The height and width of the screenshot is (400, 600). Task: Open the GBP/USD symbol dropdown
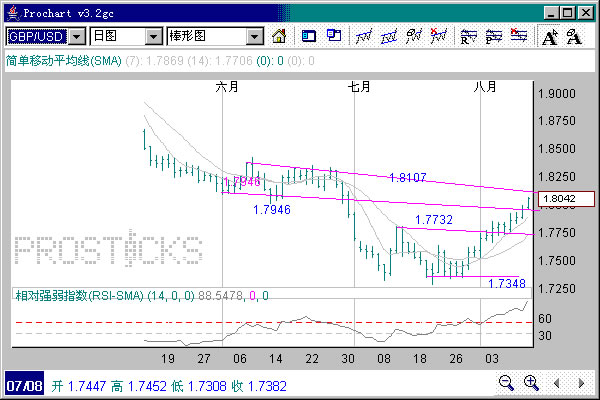point(77,37)
